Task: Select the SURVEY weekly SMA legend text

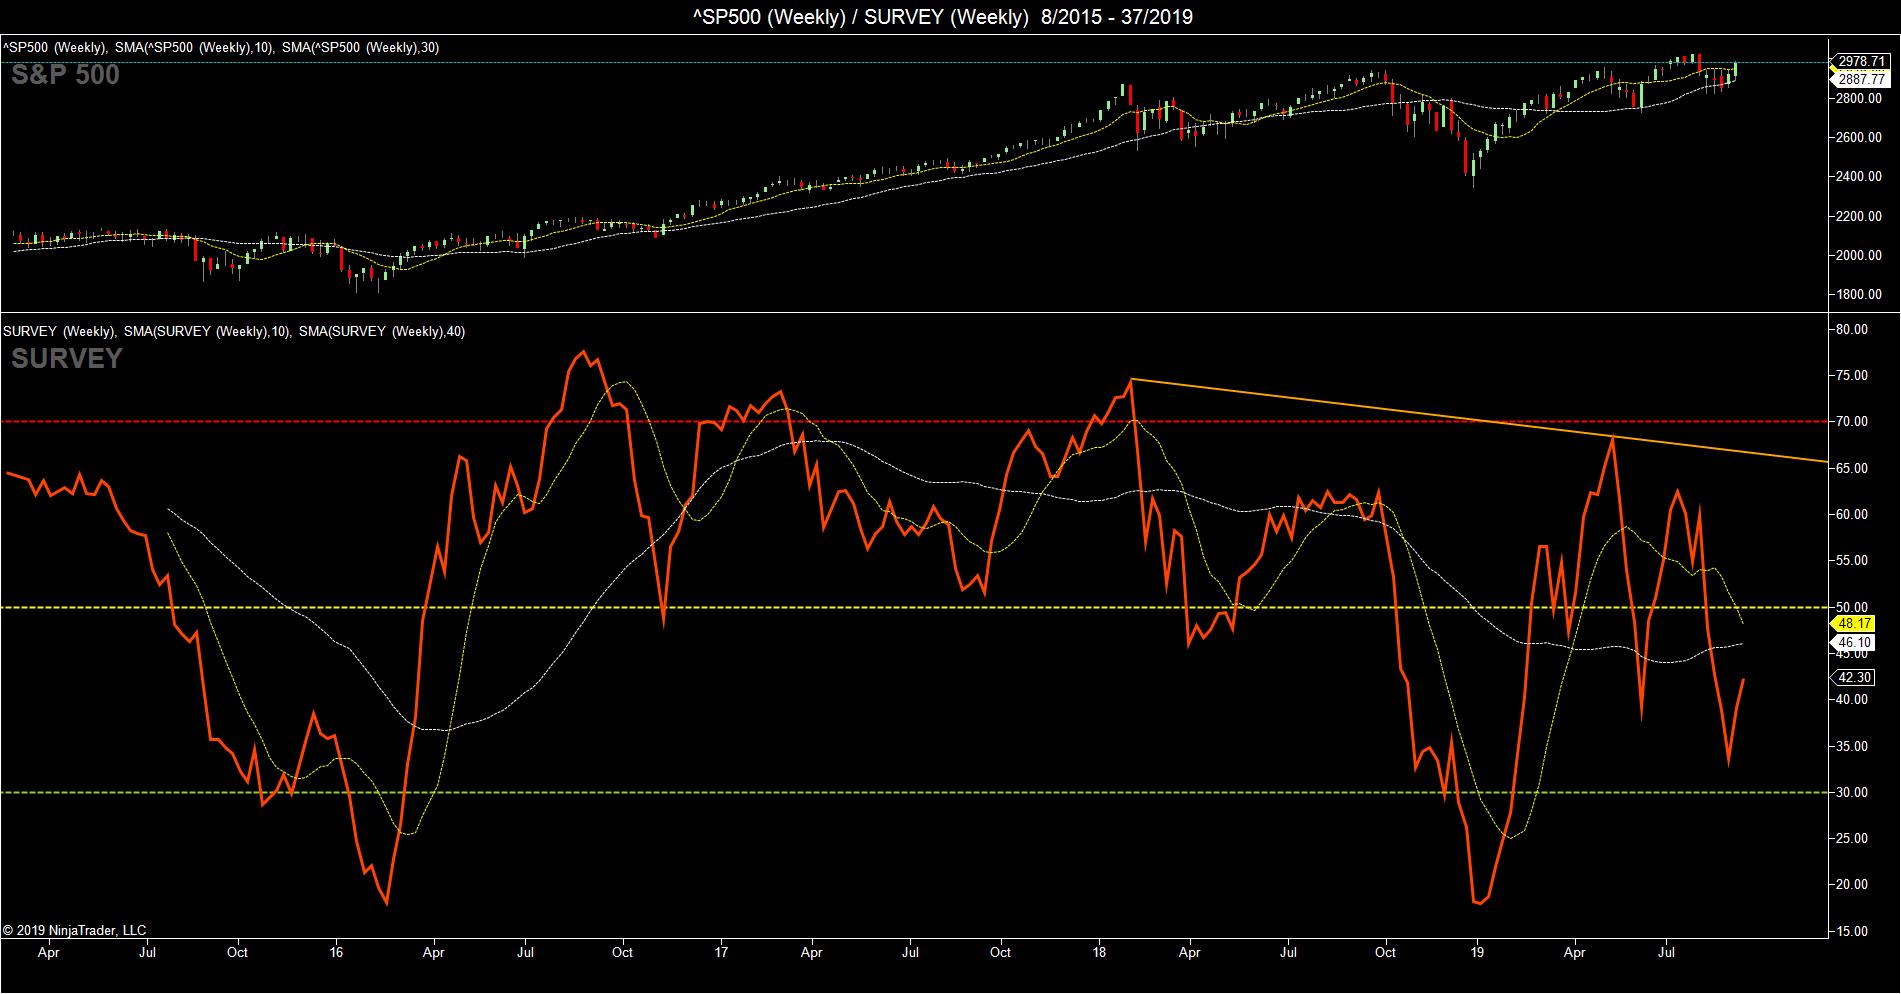Action: click(x=234, y=331)
